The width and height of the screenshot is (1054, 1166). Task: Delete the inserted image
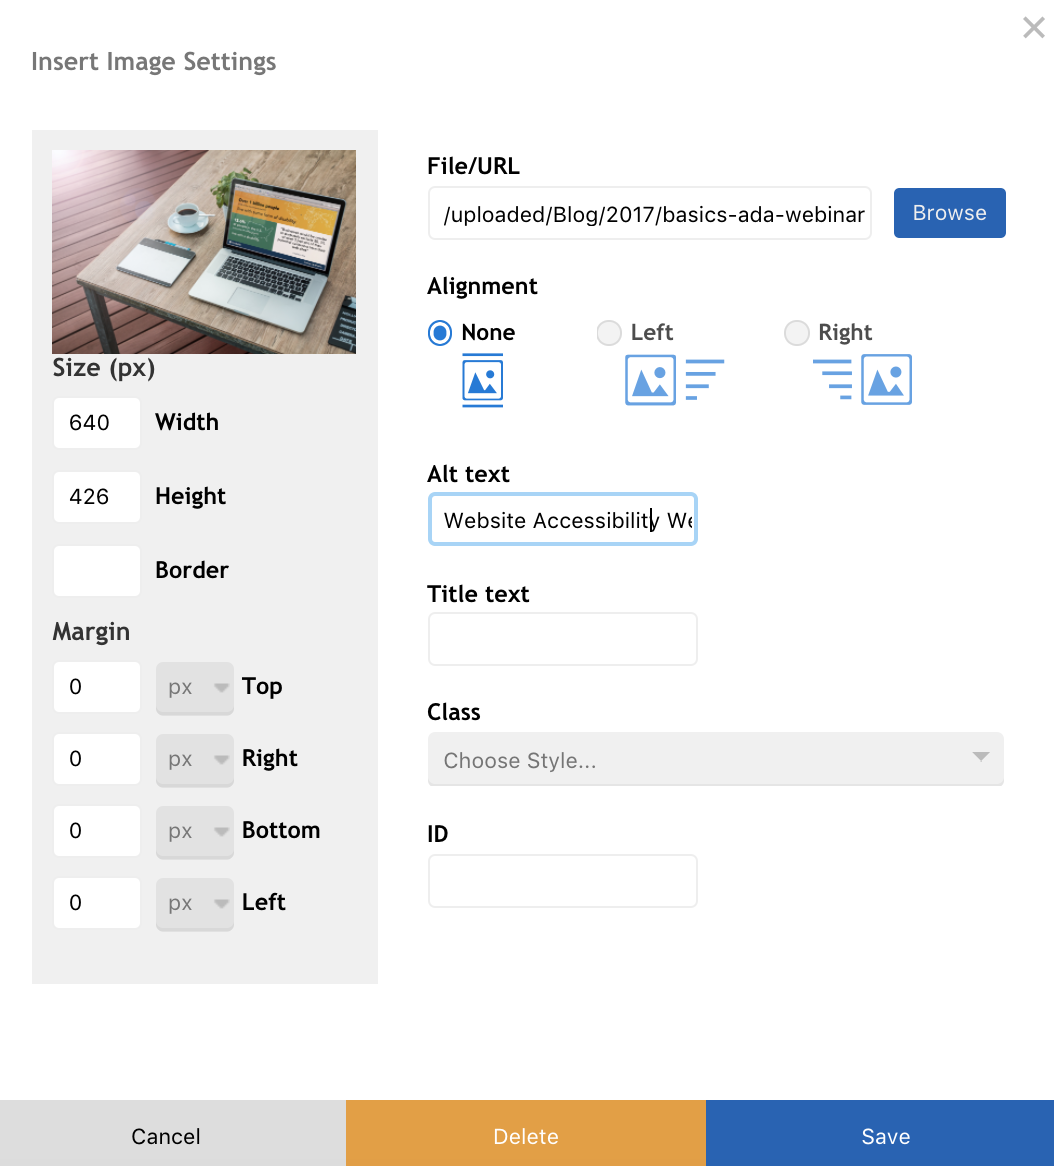tap(525, 1135)
